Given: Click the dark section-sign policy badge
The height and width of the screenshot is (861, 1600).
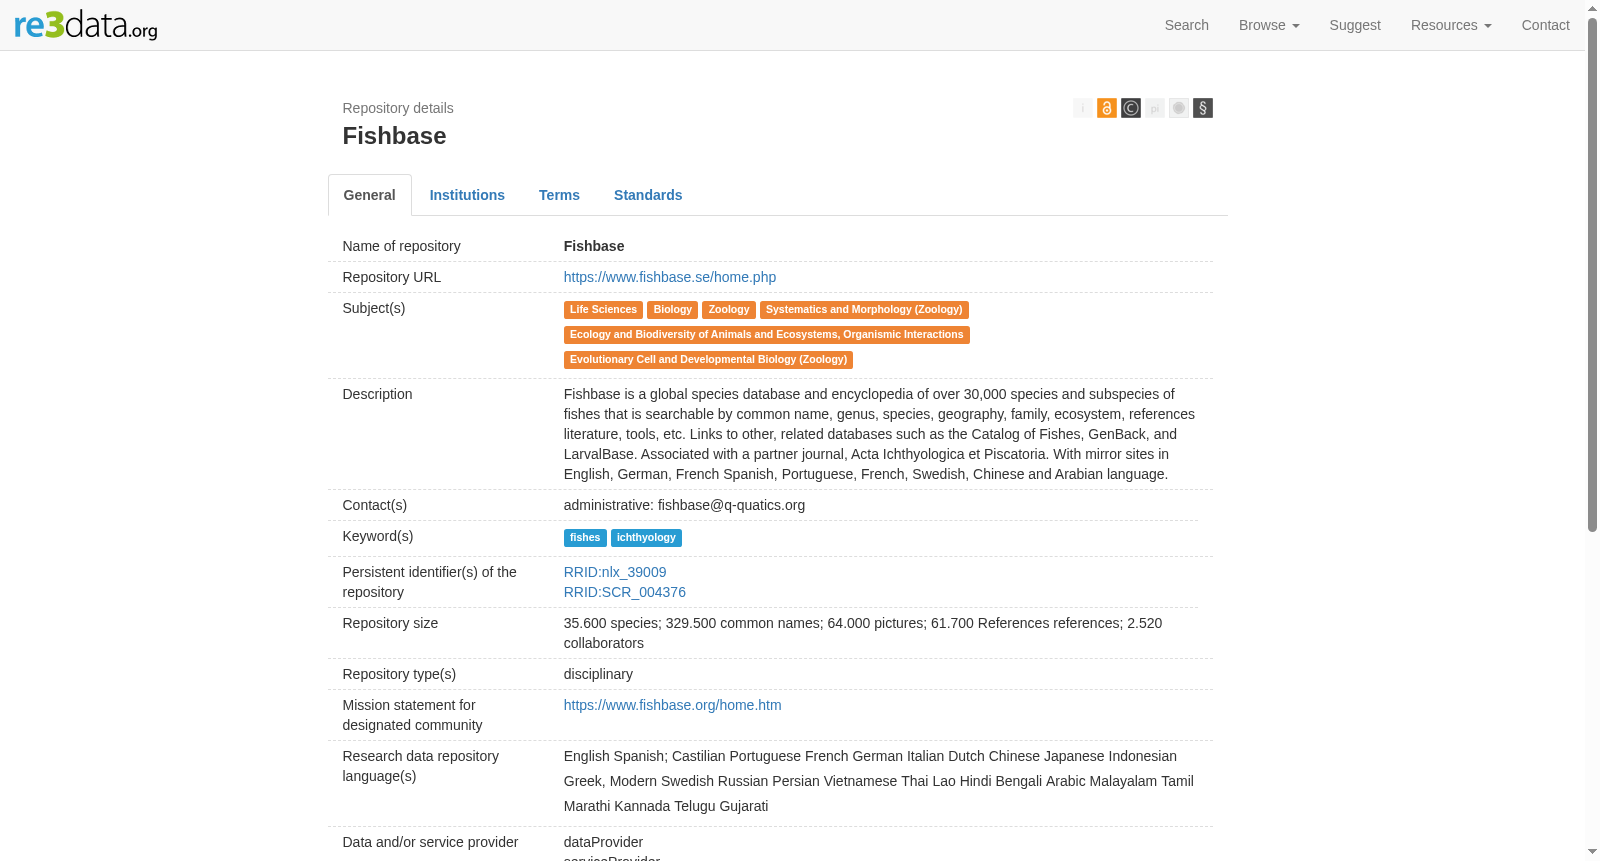Looking at the screenshot, I should [1202, 108].
